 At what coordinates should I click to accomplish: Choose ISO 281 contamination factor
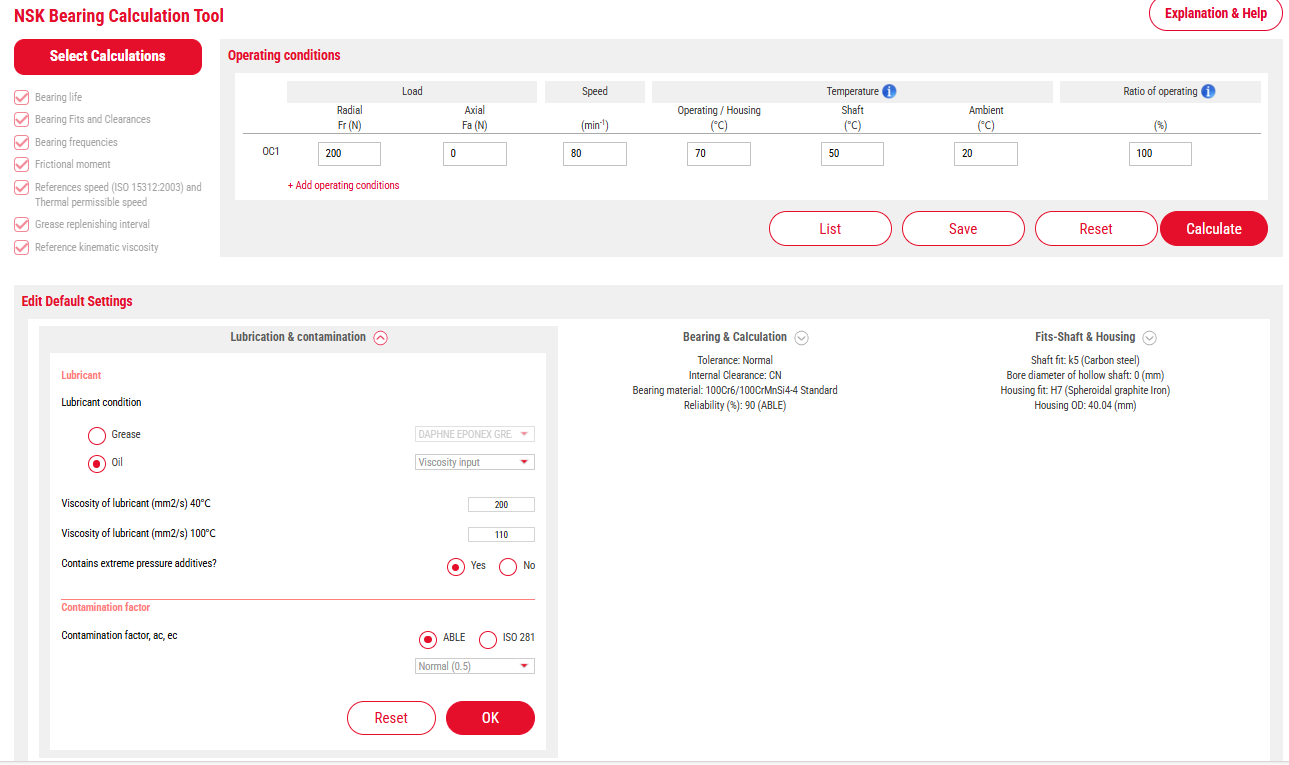487,639
